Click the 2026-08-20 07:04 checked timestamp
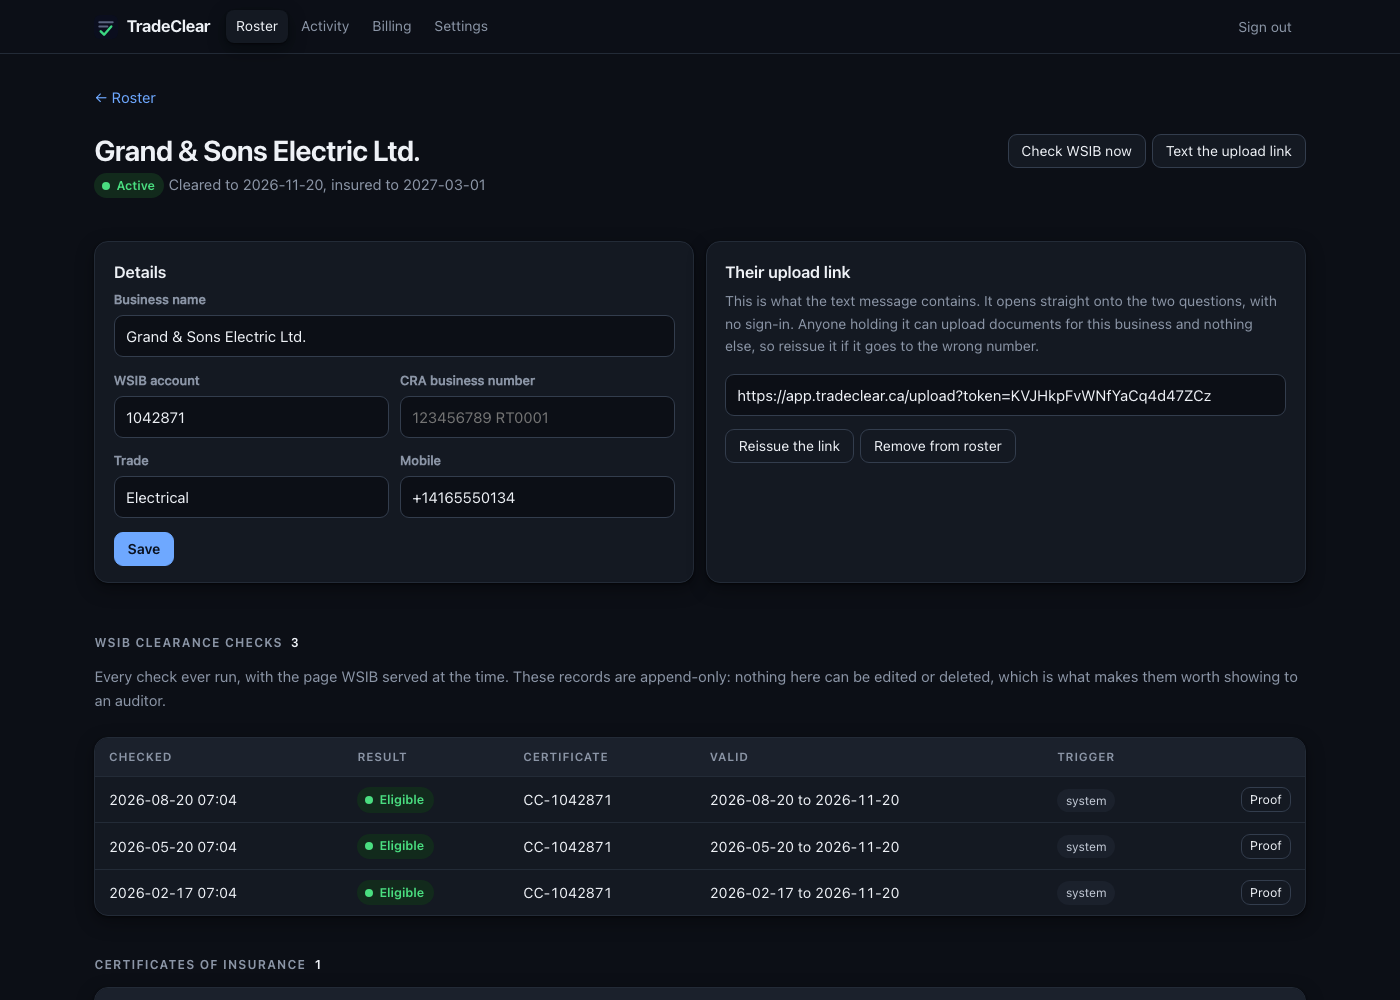 173,800
